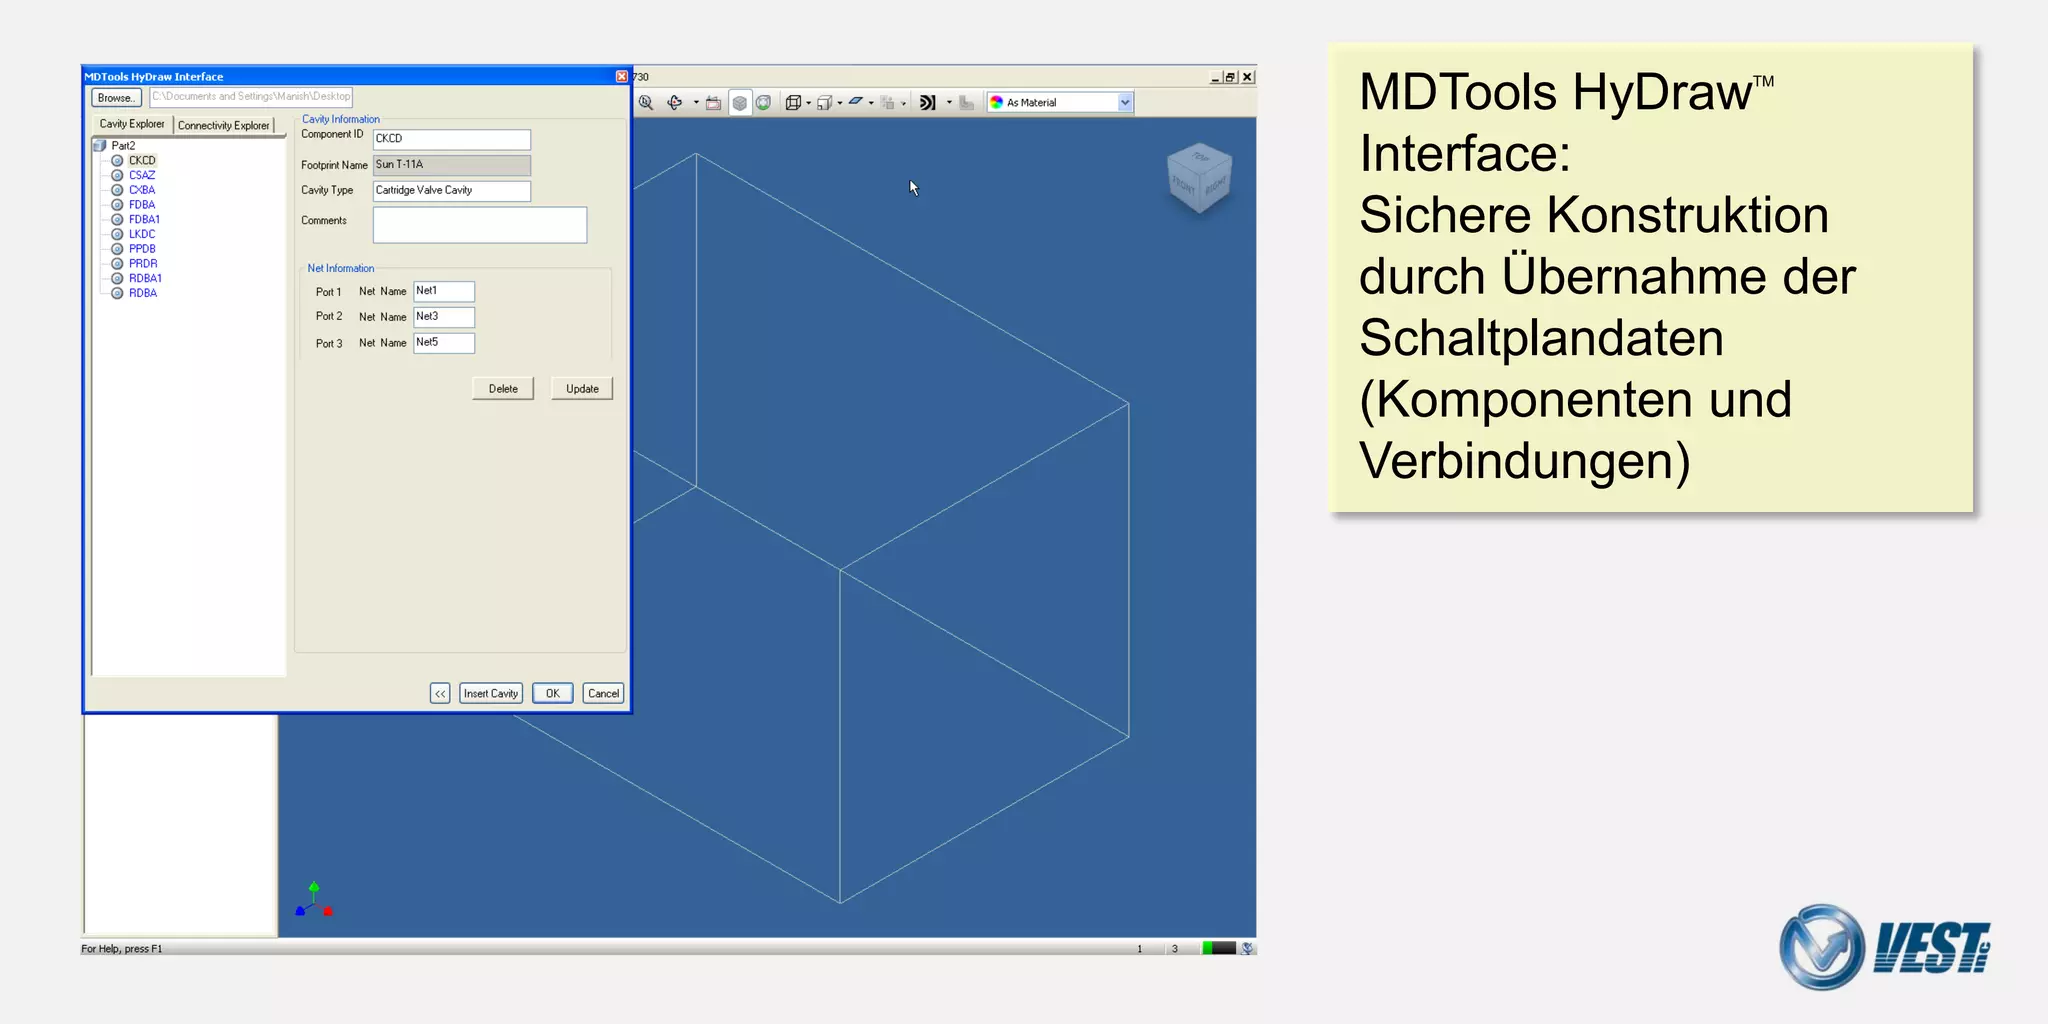Click OK in HyDraw Interface dialog
This screenshot has height=1024, width=2048.
tap(553, 694)
